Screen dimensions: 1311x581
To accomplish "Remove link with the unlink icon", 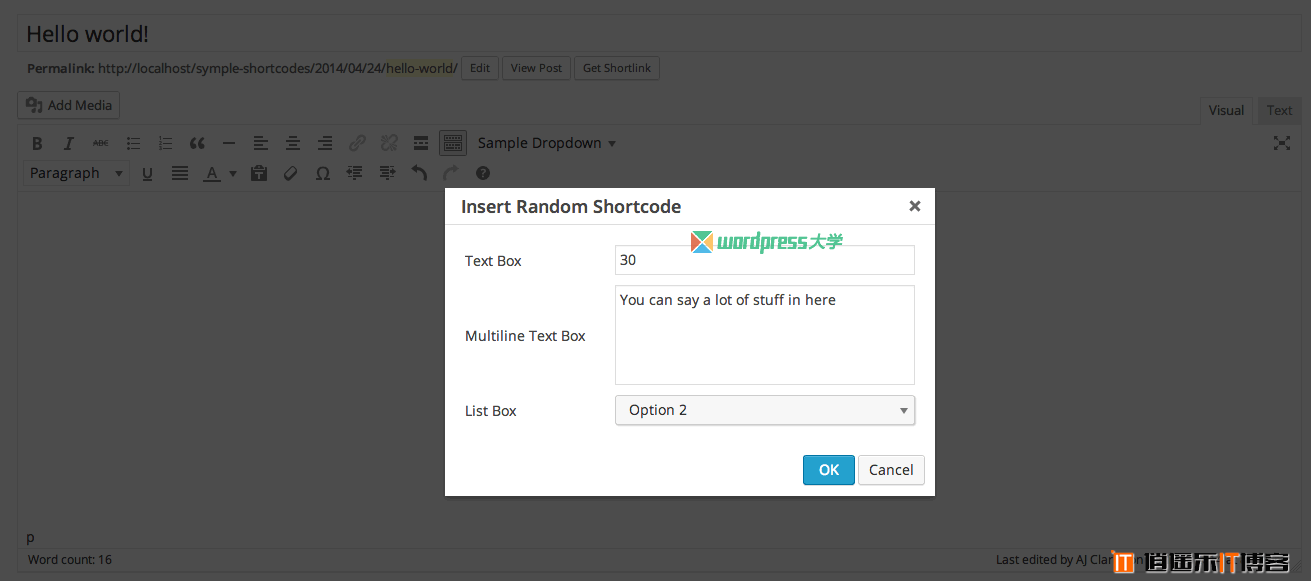I will 389,143.
